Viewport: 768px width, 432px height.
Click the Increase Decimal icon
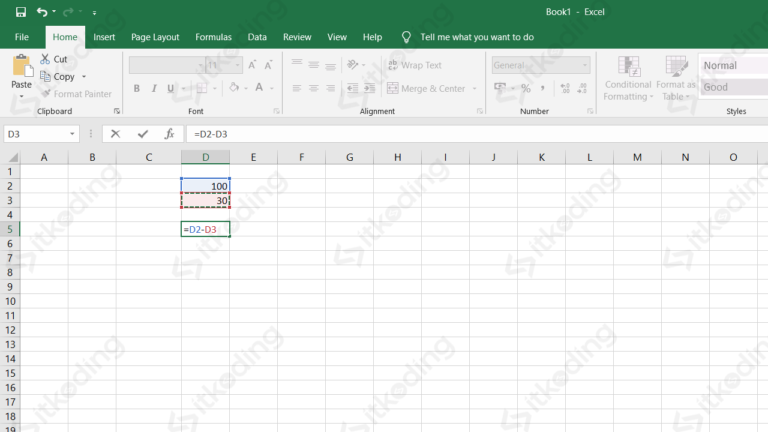(x=565, y=88)
